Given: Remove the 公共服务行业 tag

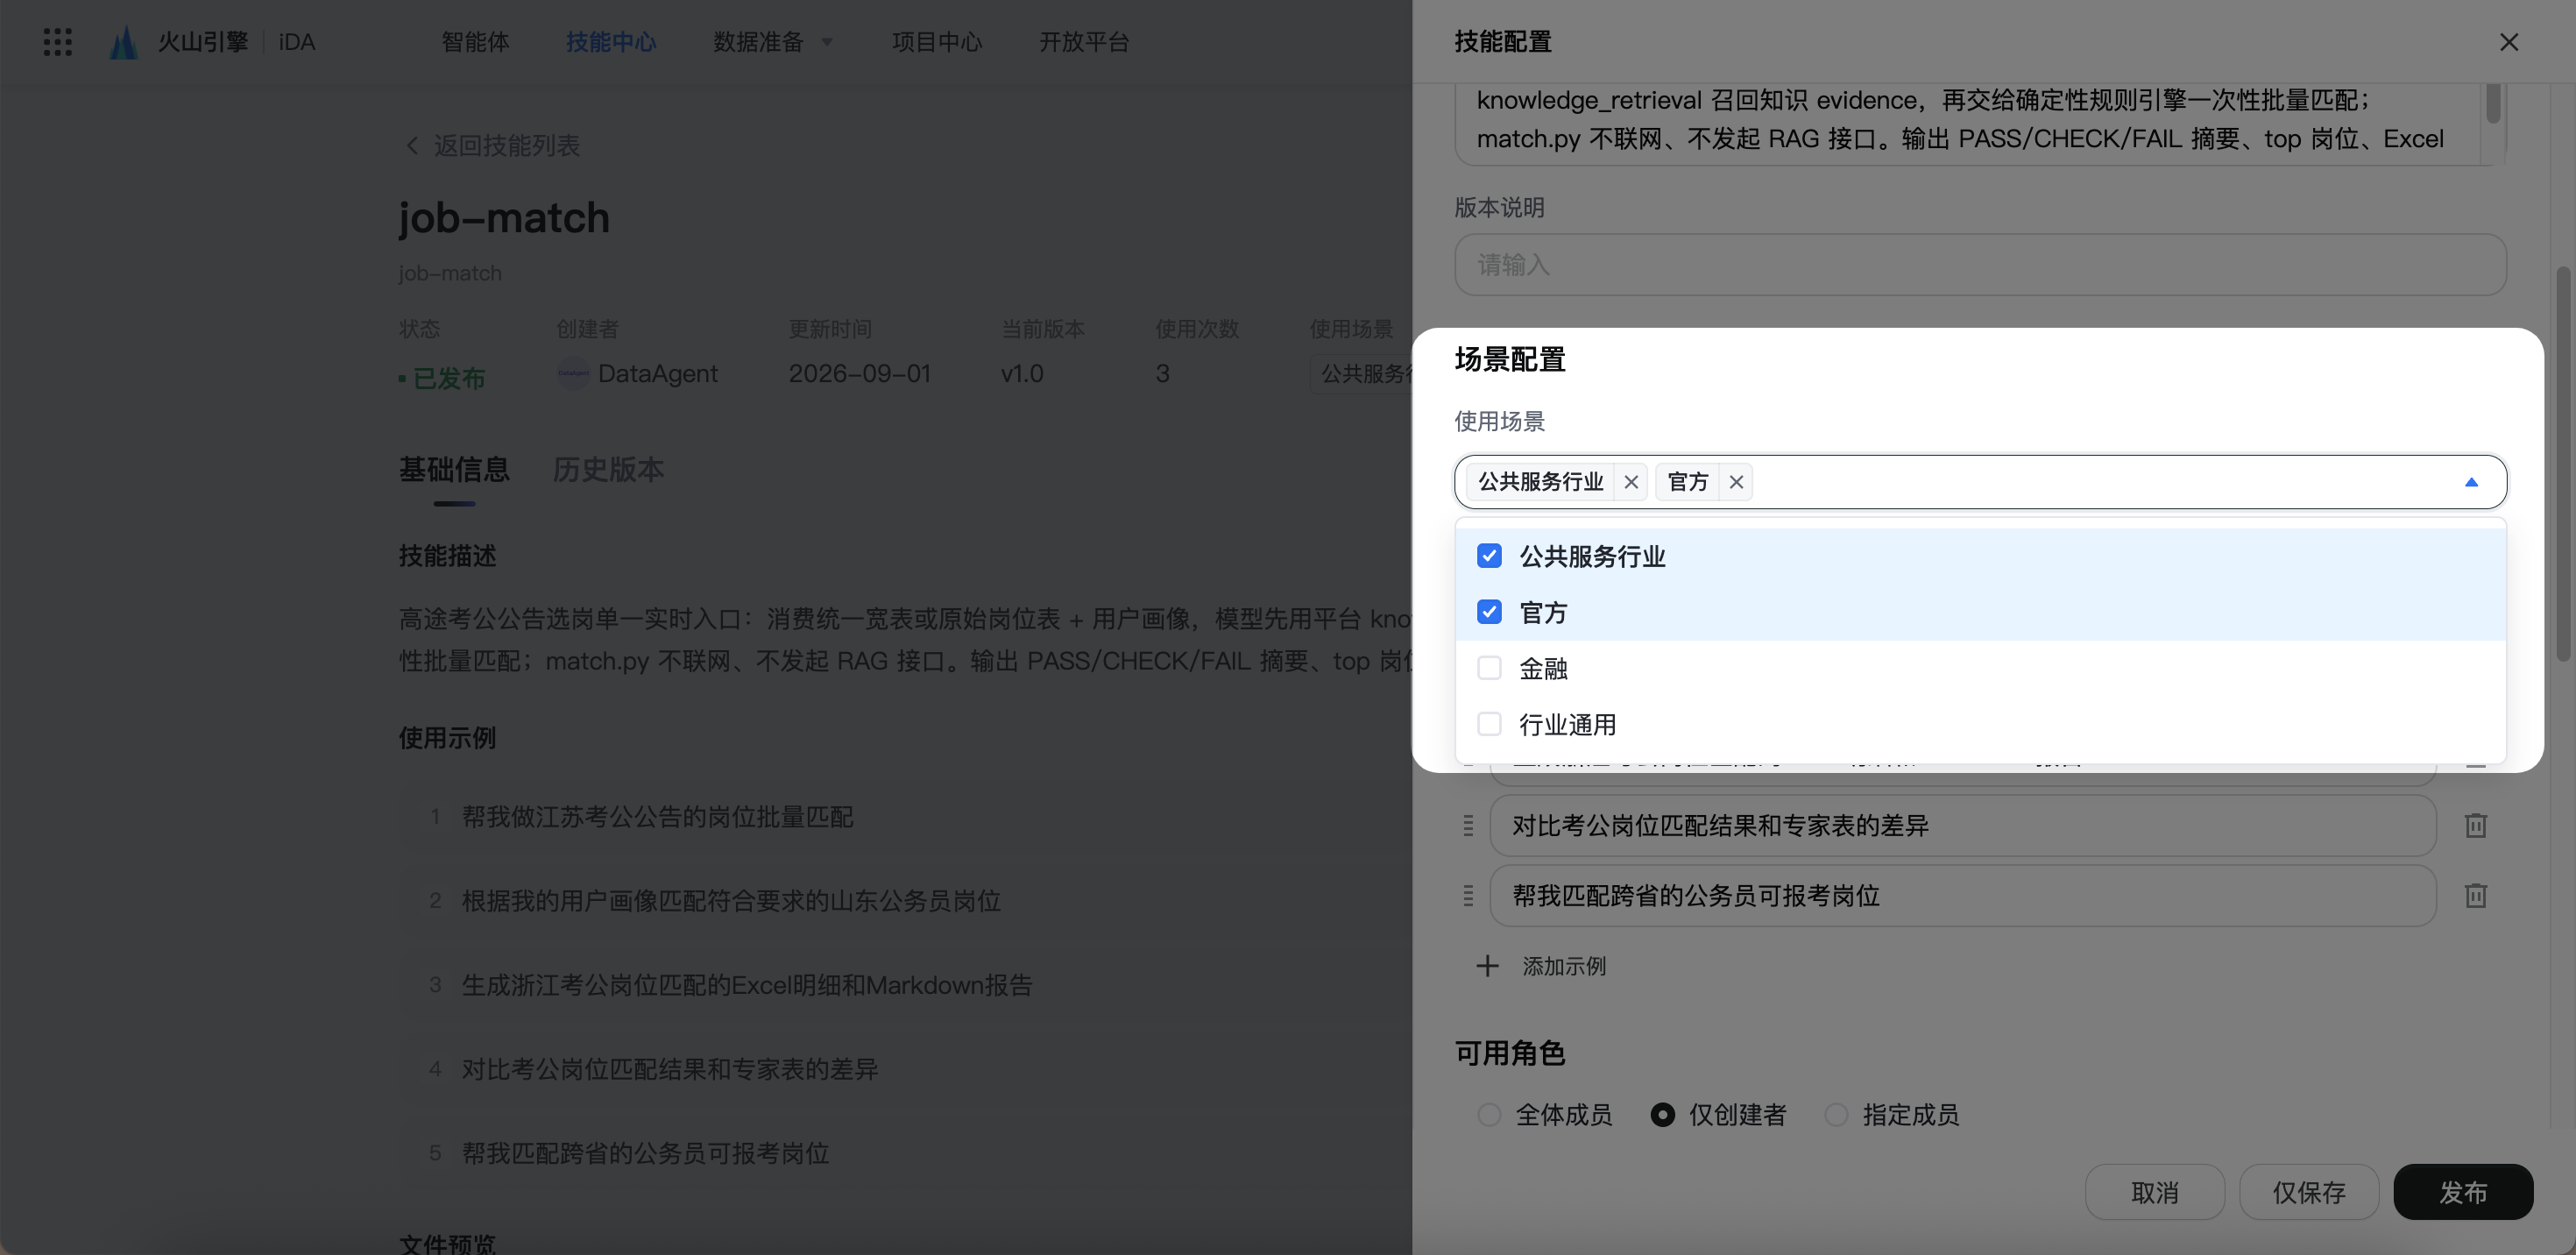Looking at the screenshot, I should point(1631,482).
